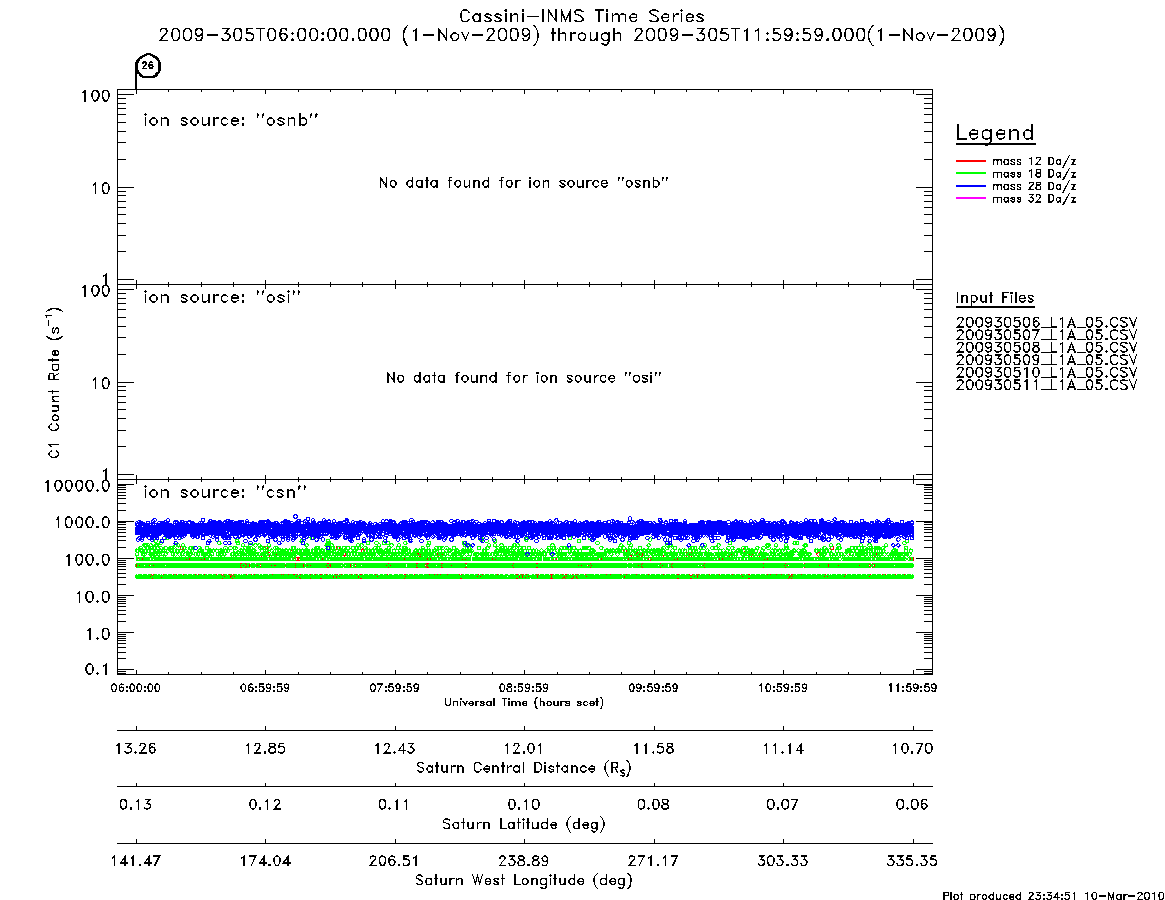The image size is (1165, 900).
Task: Click file name 200930507_L1A_05.CSV
Action: tap(1046, 335)
